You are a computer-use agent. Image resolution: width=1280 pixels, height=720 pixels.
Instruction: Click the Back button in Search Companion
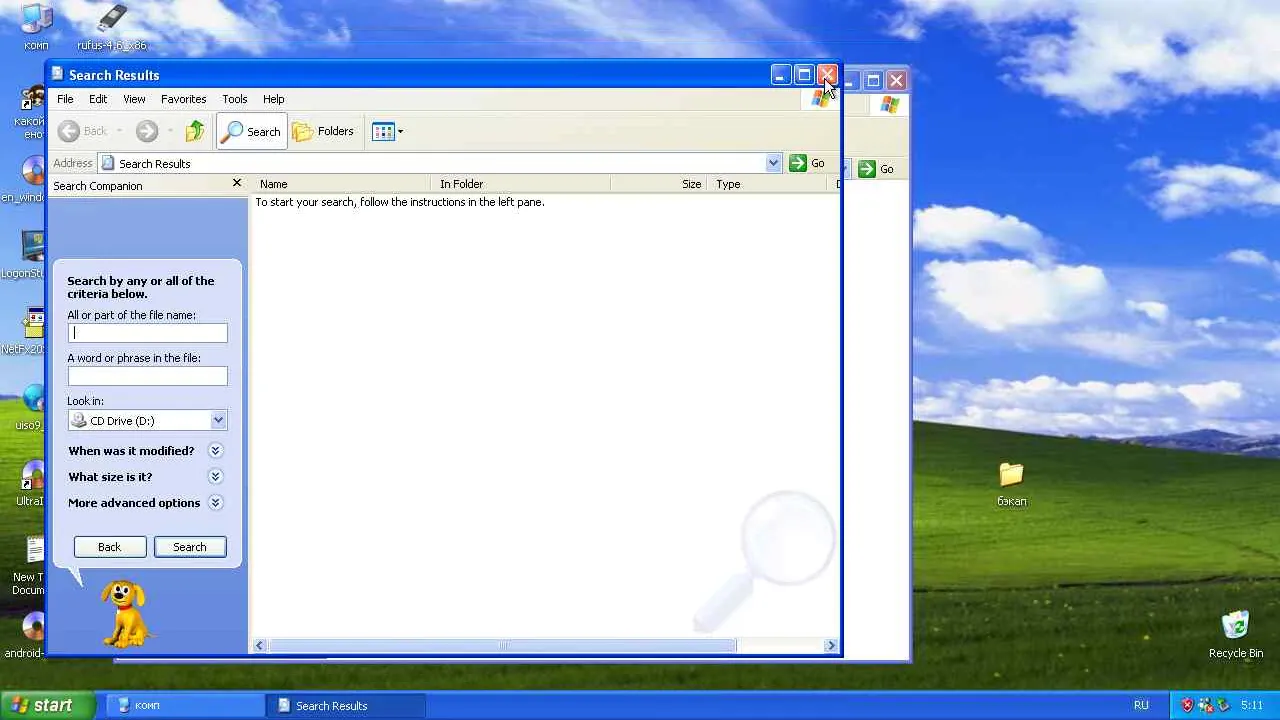tap(110, 547)
